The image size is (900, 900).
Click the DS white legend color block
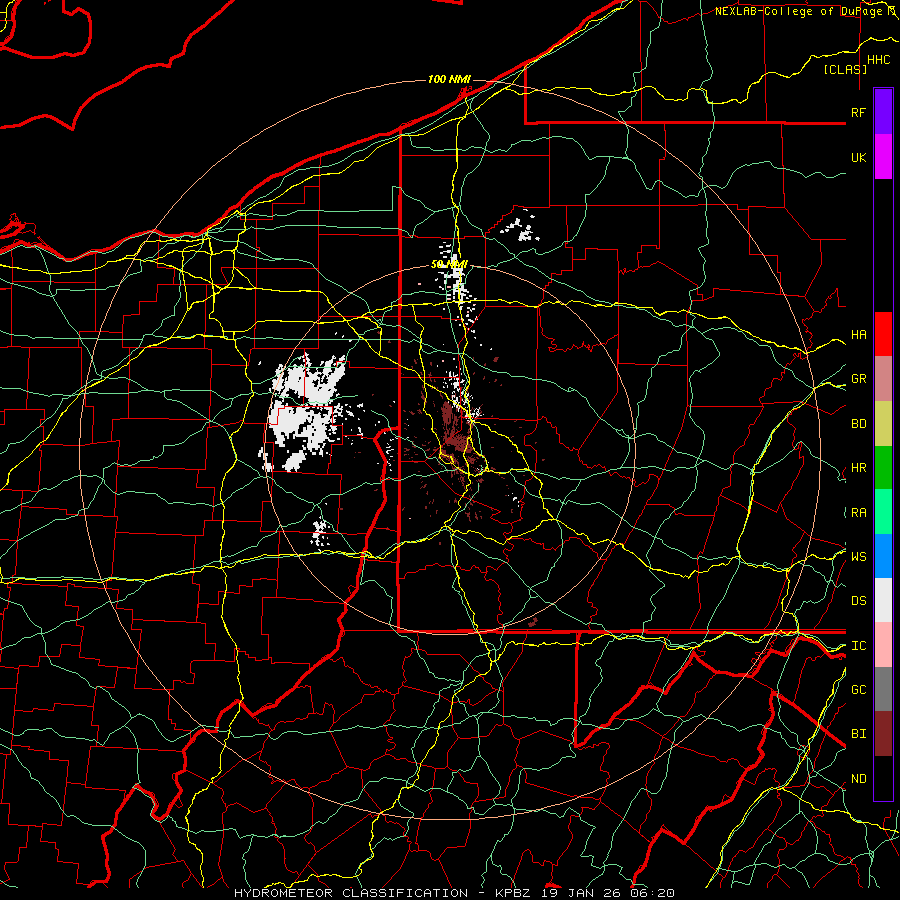click(883, 600)
